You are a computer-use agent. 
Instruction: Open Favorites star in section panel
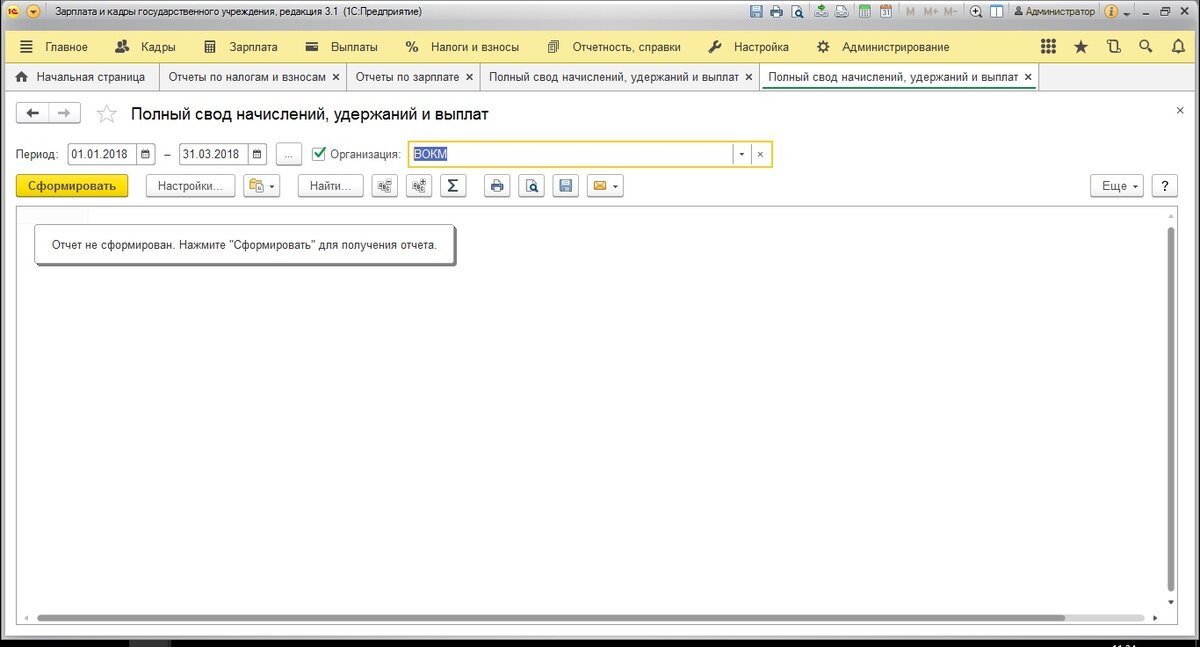tap(1081, 47)
